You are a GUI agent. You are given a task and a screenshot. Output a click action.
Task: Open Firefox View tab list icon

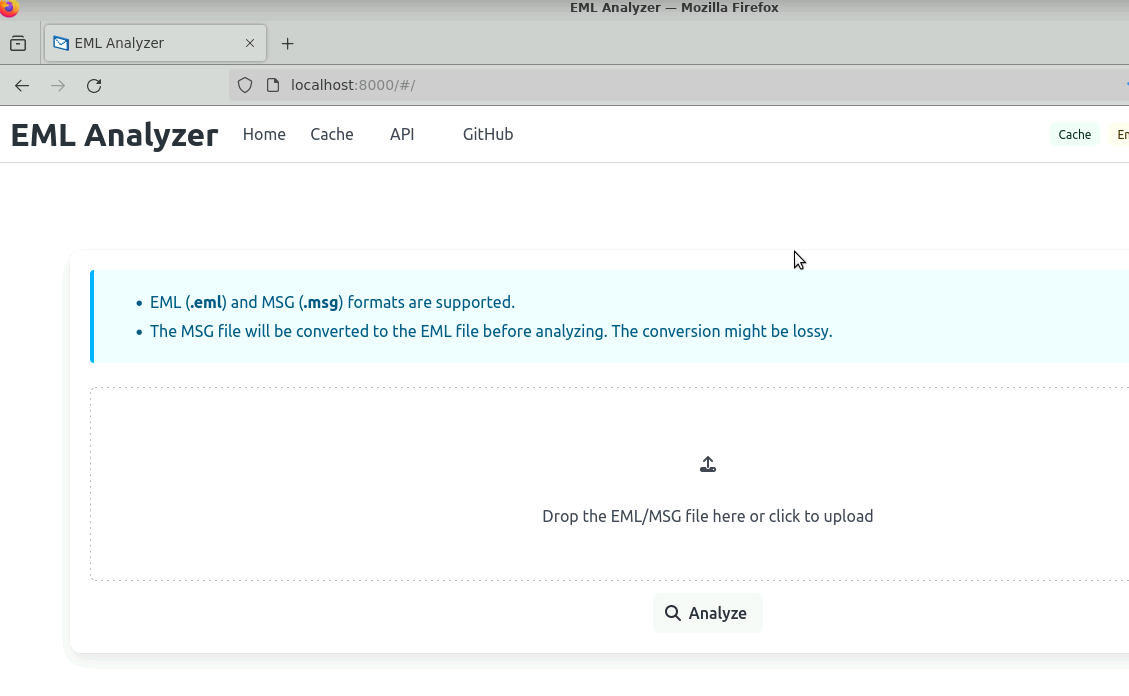pos(18,44)
